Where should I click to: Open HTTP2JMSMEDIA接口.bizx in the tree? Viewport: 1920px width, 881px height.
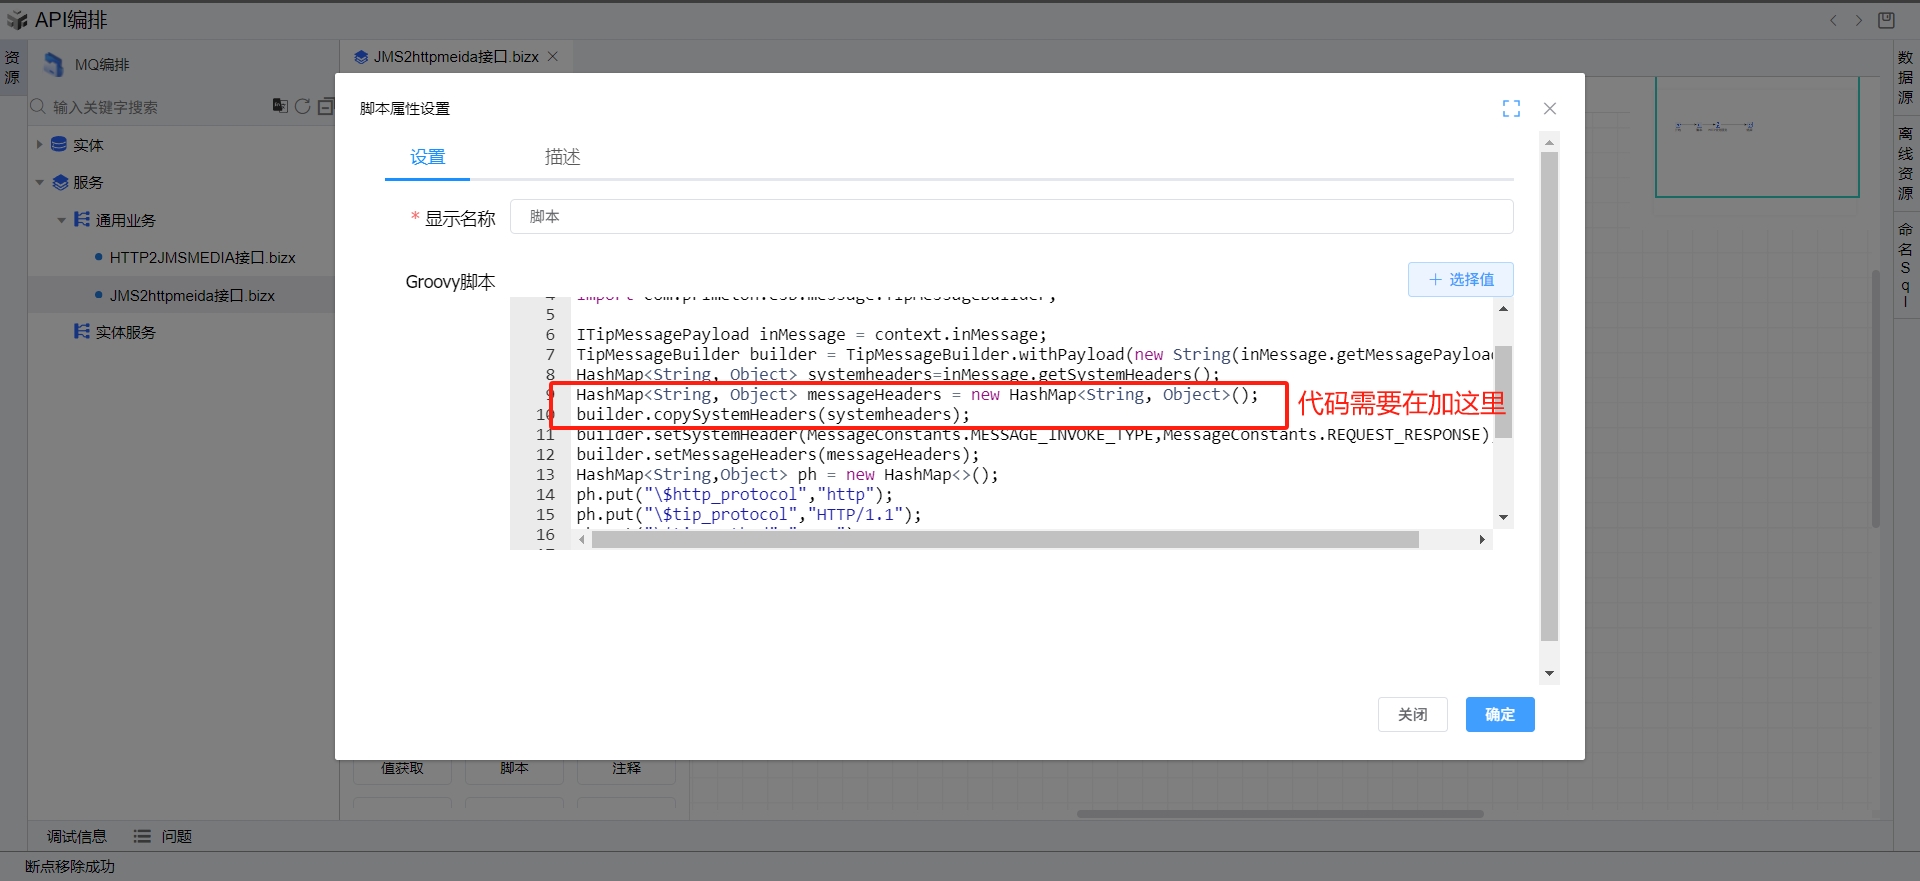[202, 258]
